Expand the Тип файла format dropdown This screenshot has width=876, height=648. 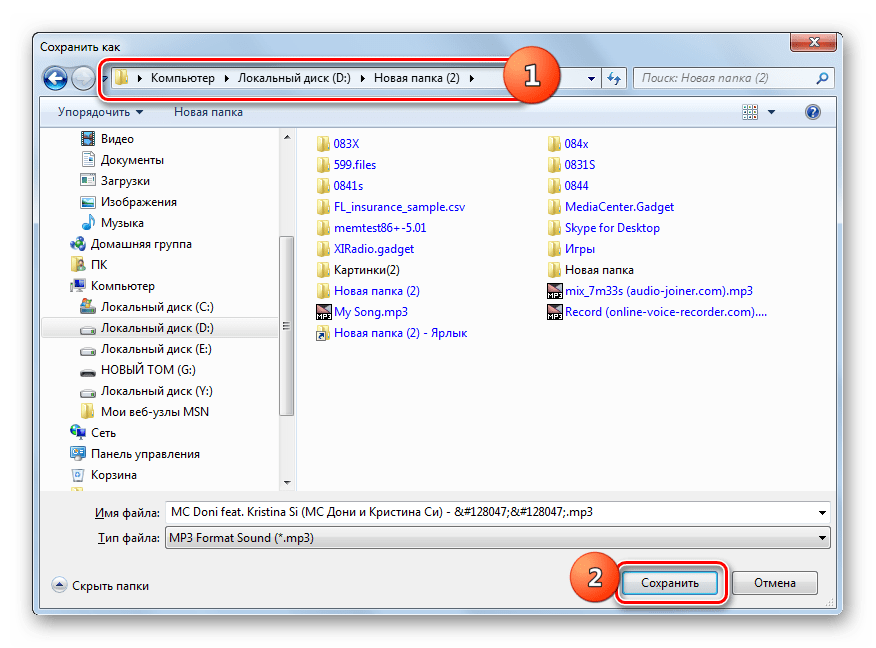(822, 539)
